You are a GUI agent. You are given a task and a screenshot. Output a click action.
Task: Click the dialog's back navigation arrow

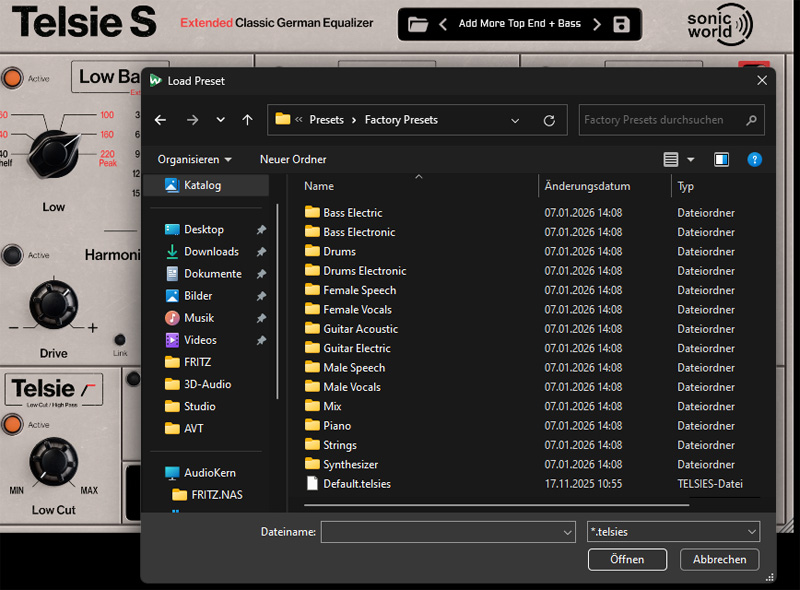point(160,120)
